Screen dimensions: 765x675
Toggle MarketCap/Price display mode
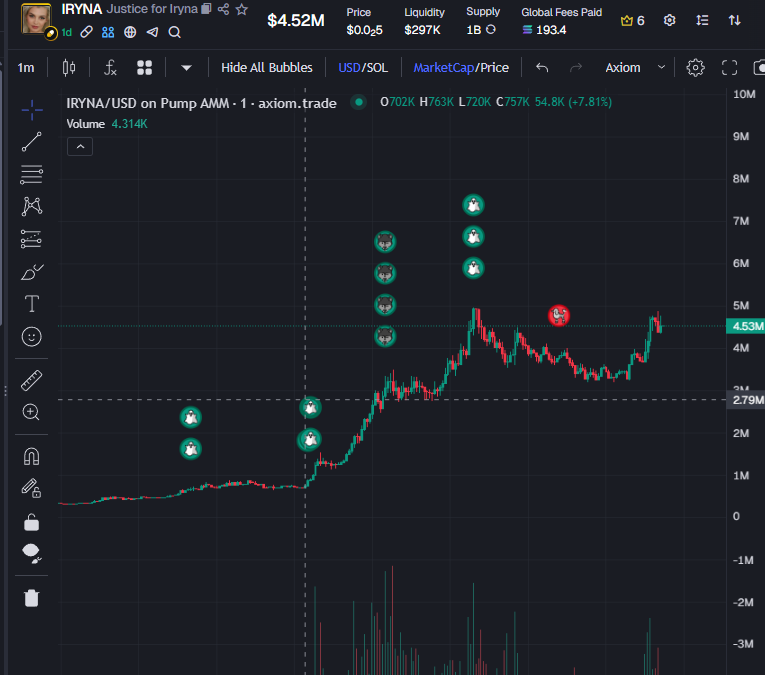(x=461, y=67)
